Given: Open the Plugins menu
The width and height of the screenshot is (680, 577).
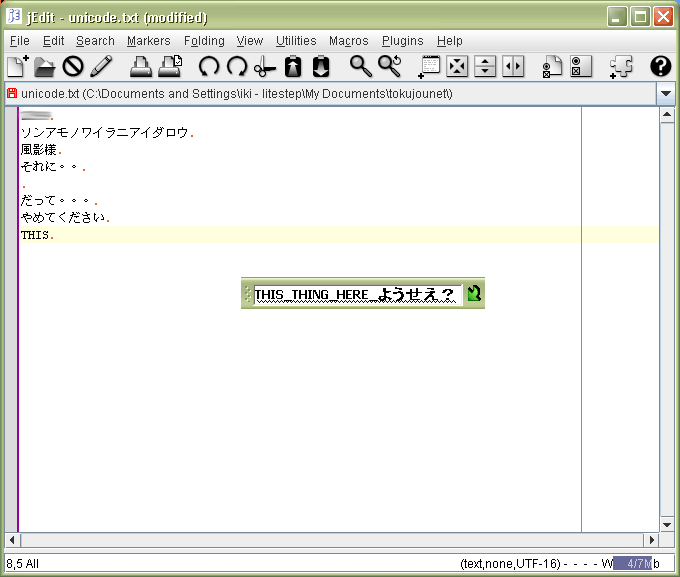Looking at the screenshot, I should (403, 41).
